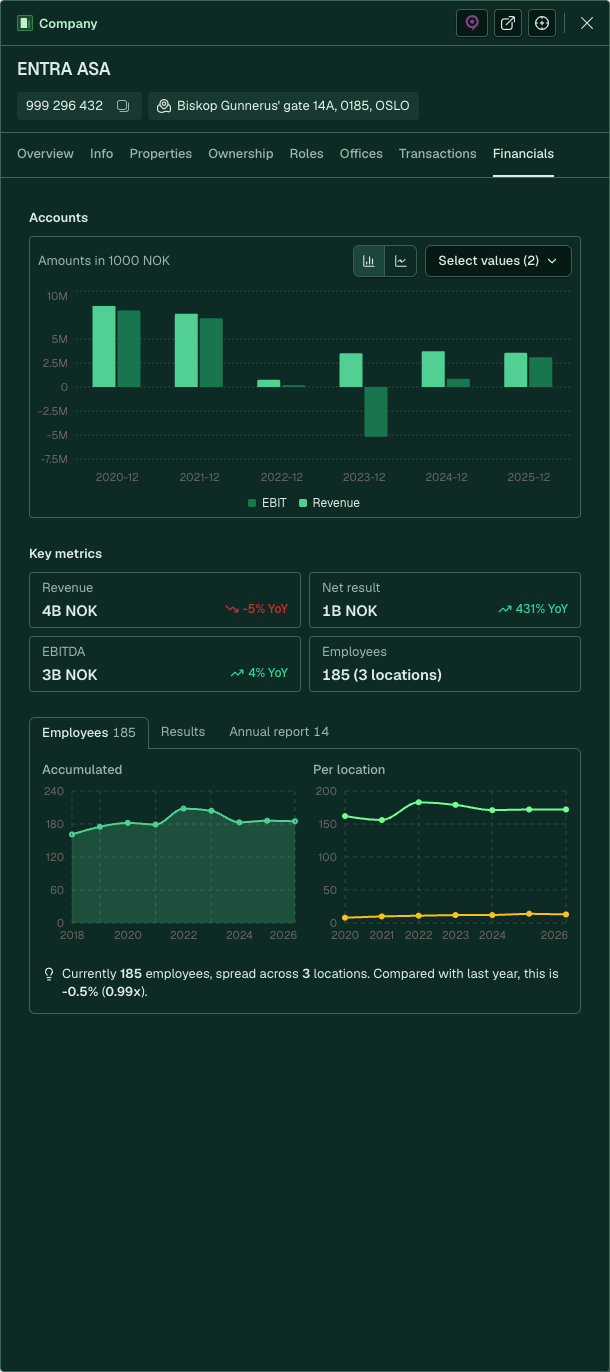Click the map pin location icon
Screen dimensions: 610x1372
pos(472,23)
